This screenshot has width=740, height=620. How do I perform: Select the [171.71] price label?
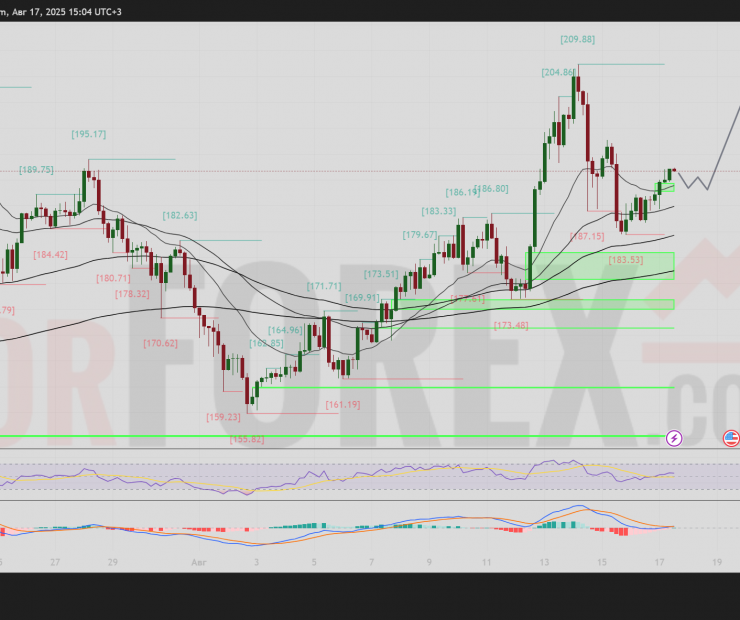click(x=324, y=286)
